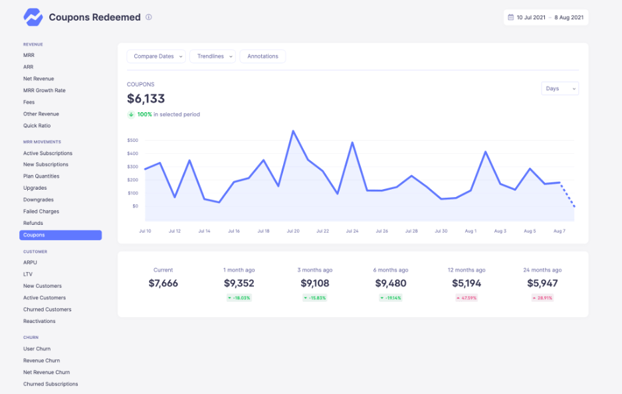Open Failed Charges in the sidebar
622x394 pixels.
(41, 211)
